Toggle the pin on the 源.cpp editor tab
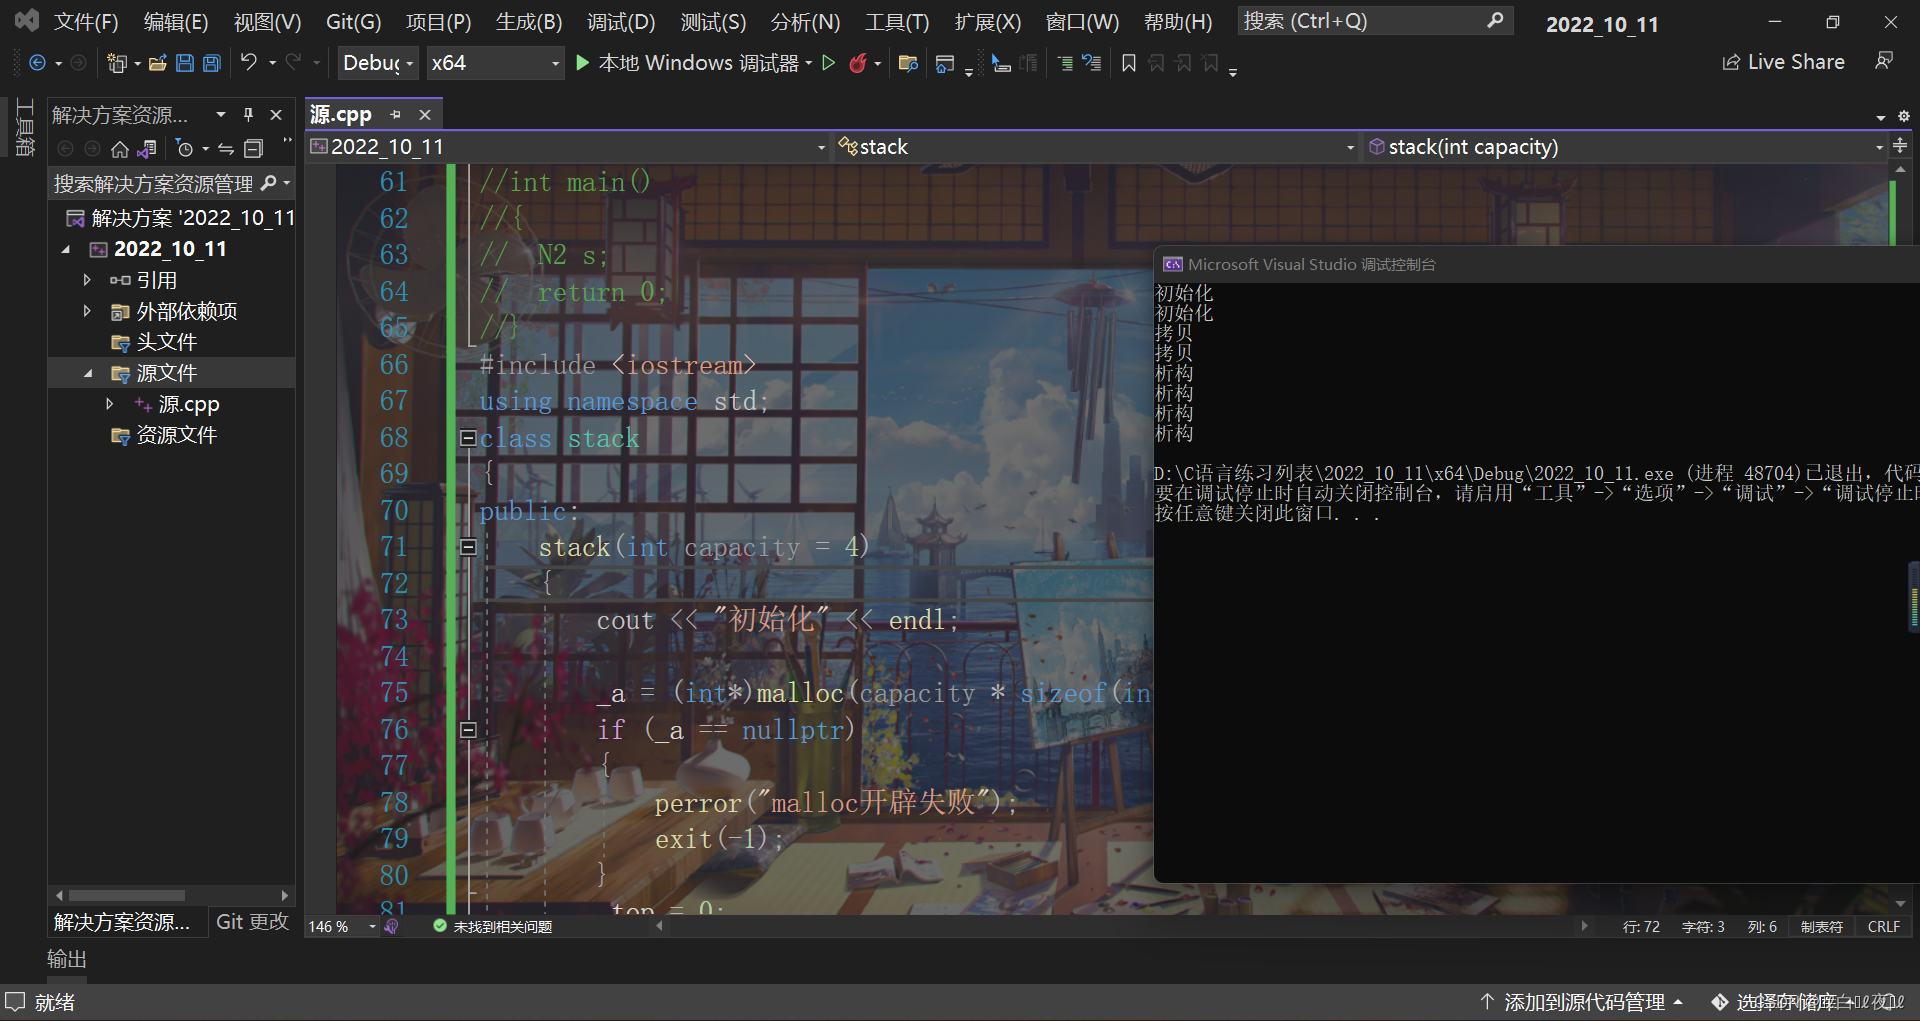 coord(395,114)
